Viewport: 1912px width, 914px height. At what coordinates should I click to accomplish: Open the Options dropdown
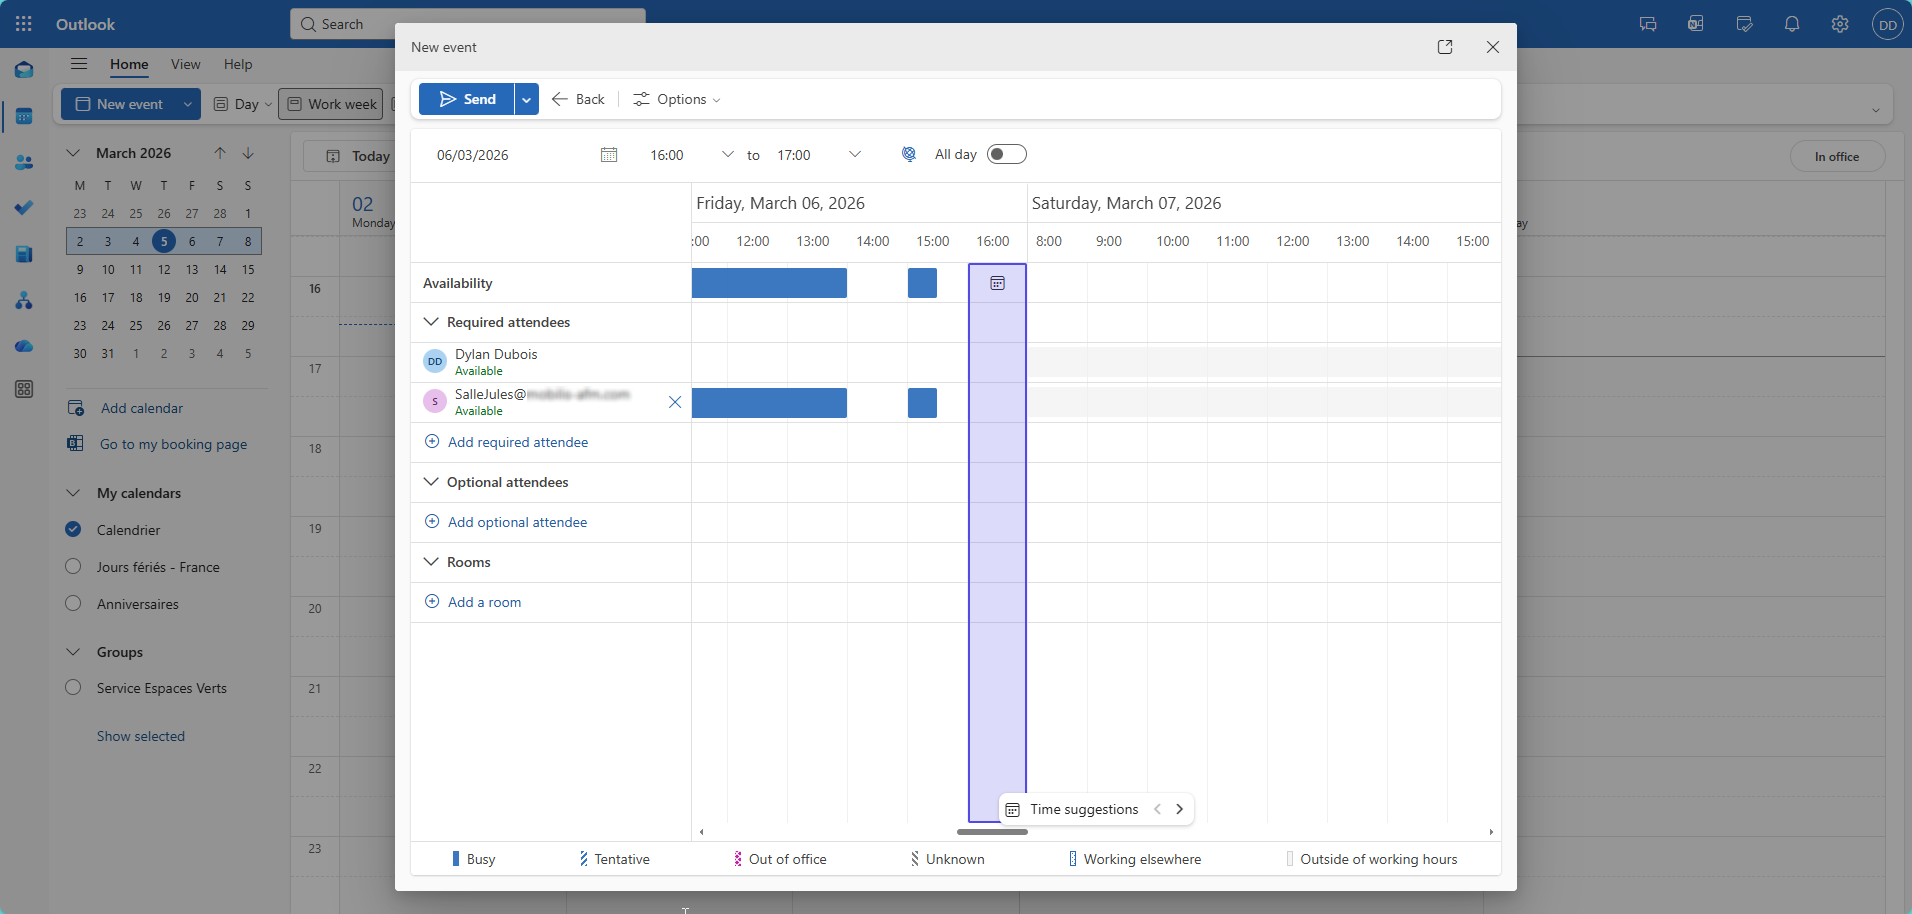tap(677, 99)
